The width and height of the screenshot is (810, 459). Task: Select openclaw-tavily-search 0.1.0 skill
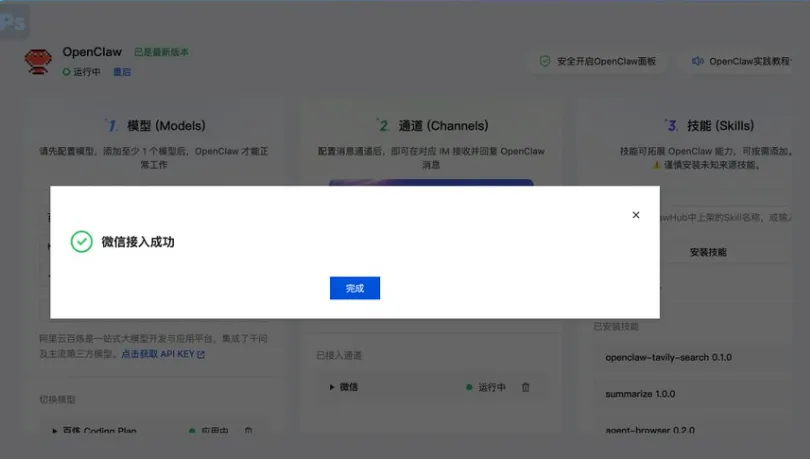click(x=668, y=357)
